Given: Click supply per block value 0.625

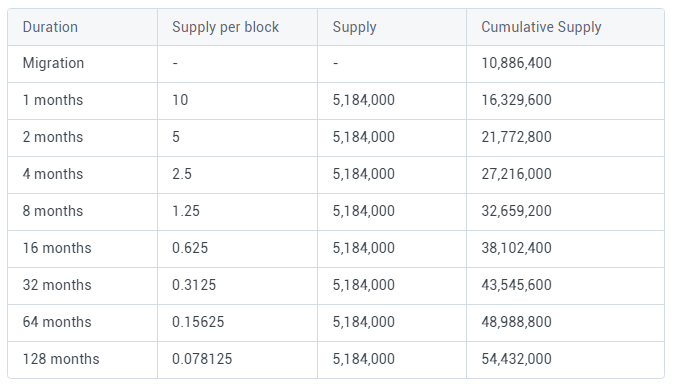Looking at the screenshot, I should [190, 248].
